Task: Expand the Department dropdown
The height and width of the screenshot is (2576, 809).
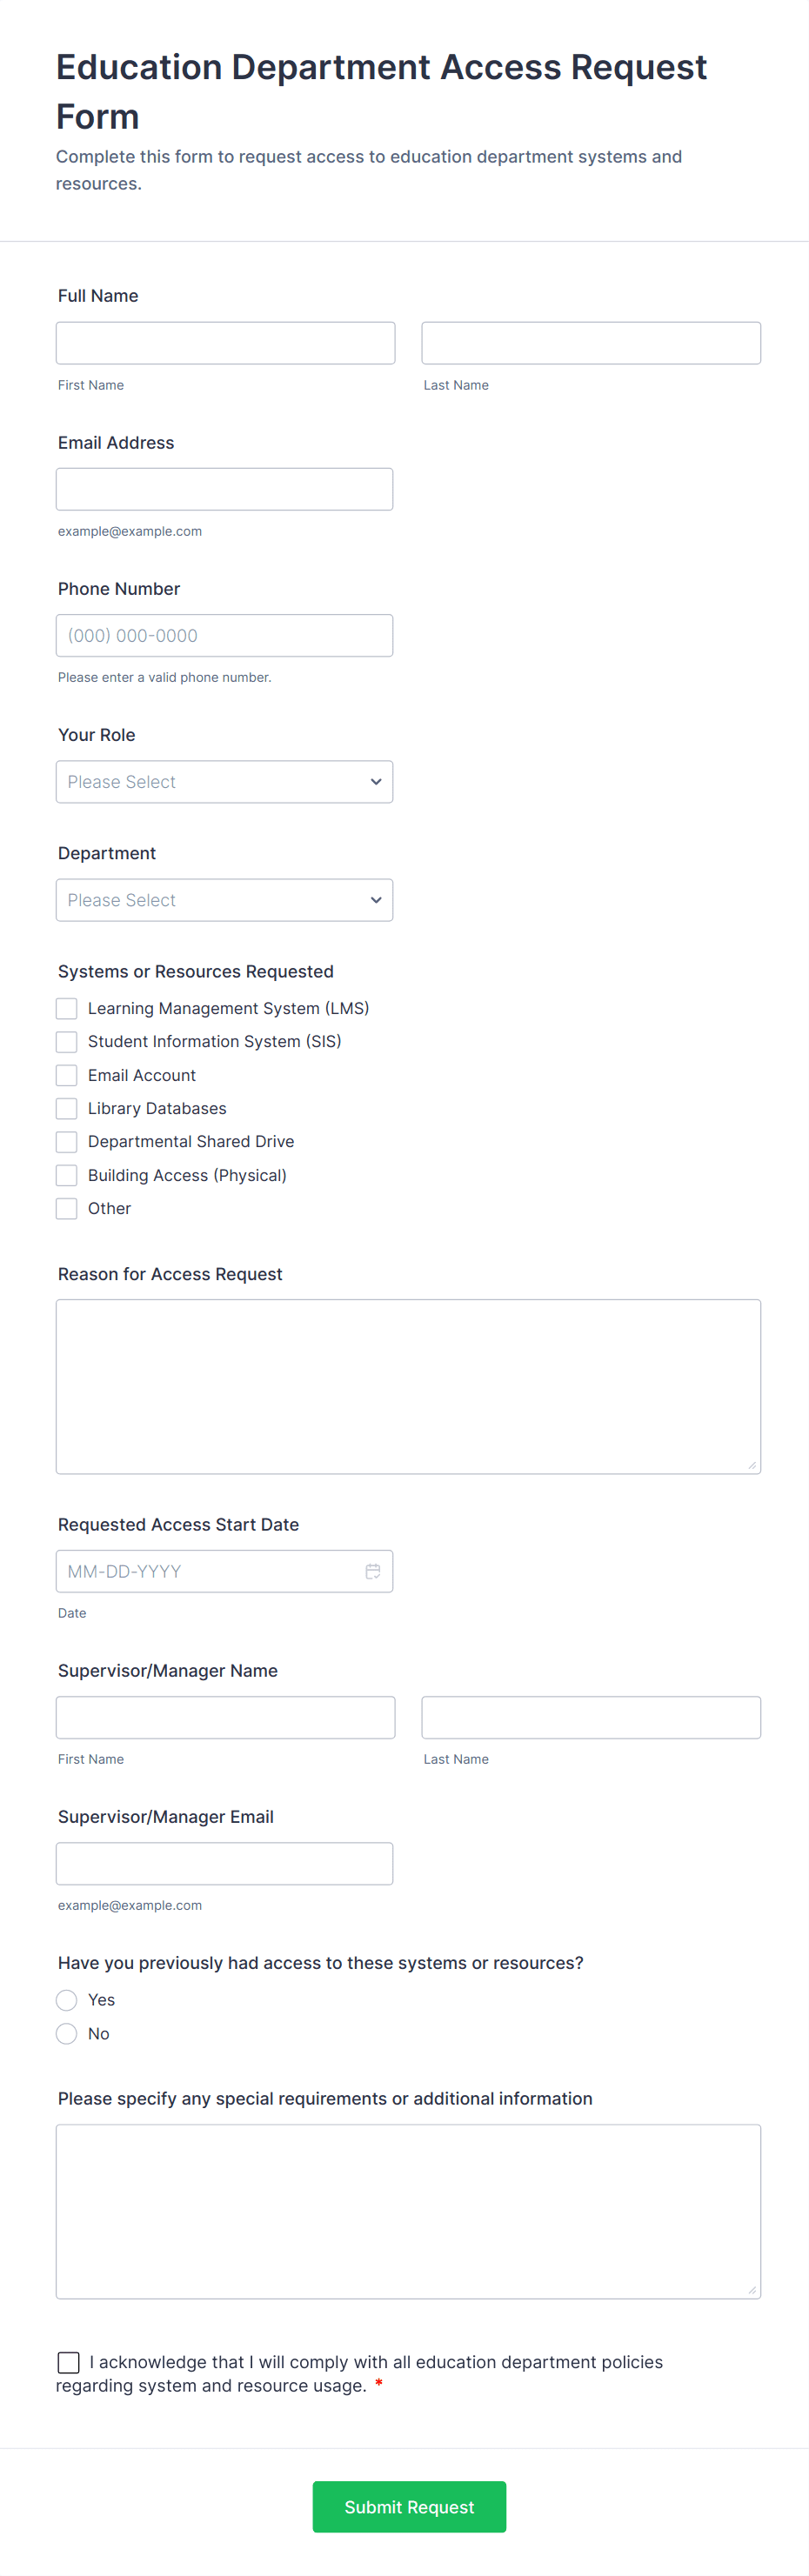Action: tap(224, 900)
